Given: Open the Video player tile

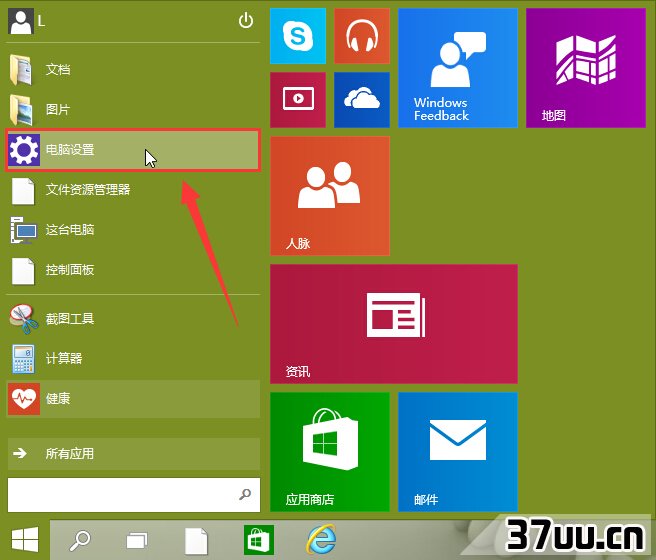Looking at the screenshot, I should tap(298, 100).
